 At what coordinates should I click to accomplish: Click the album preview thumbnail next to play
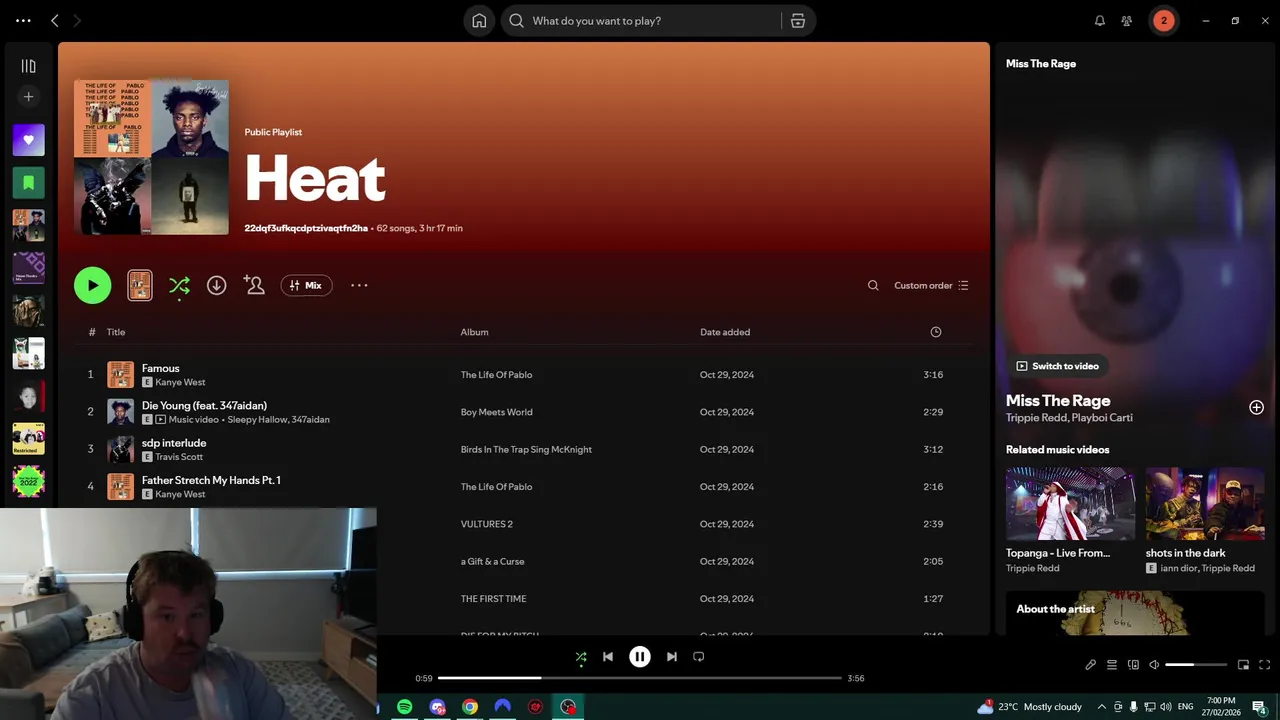140,285
